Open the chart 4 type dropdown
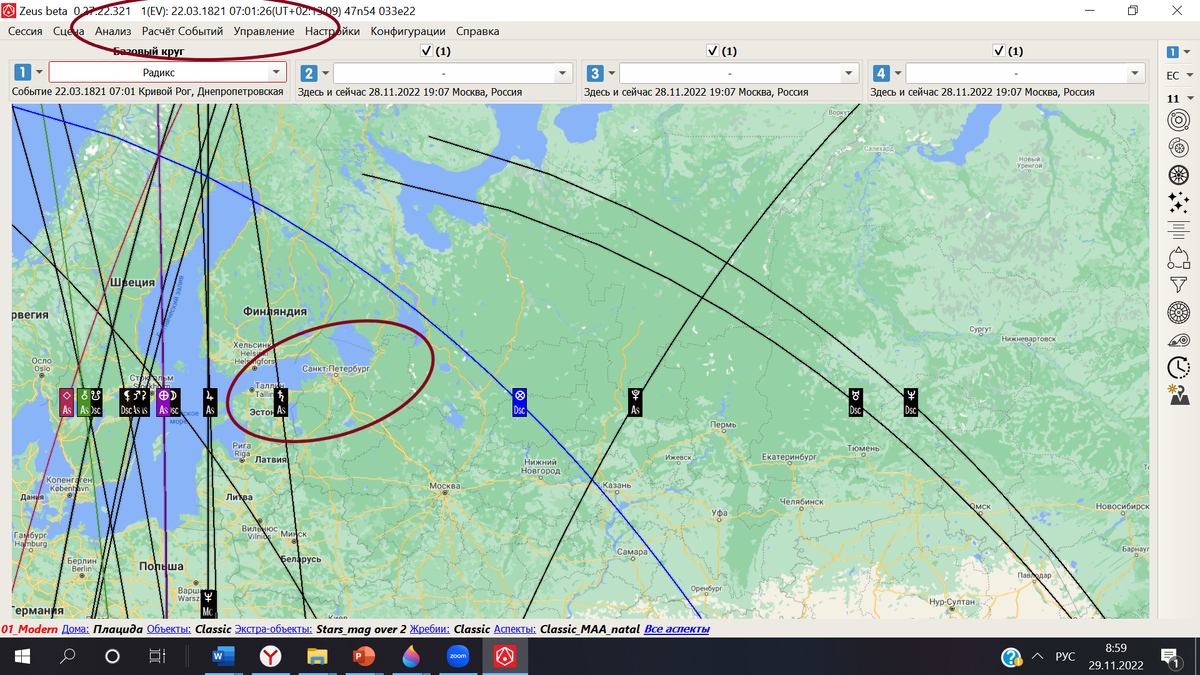 pyautogui.click(x=1025, y=73)
